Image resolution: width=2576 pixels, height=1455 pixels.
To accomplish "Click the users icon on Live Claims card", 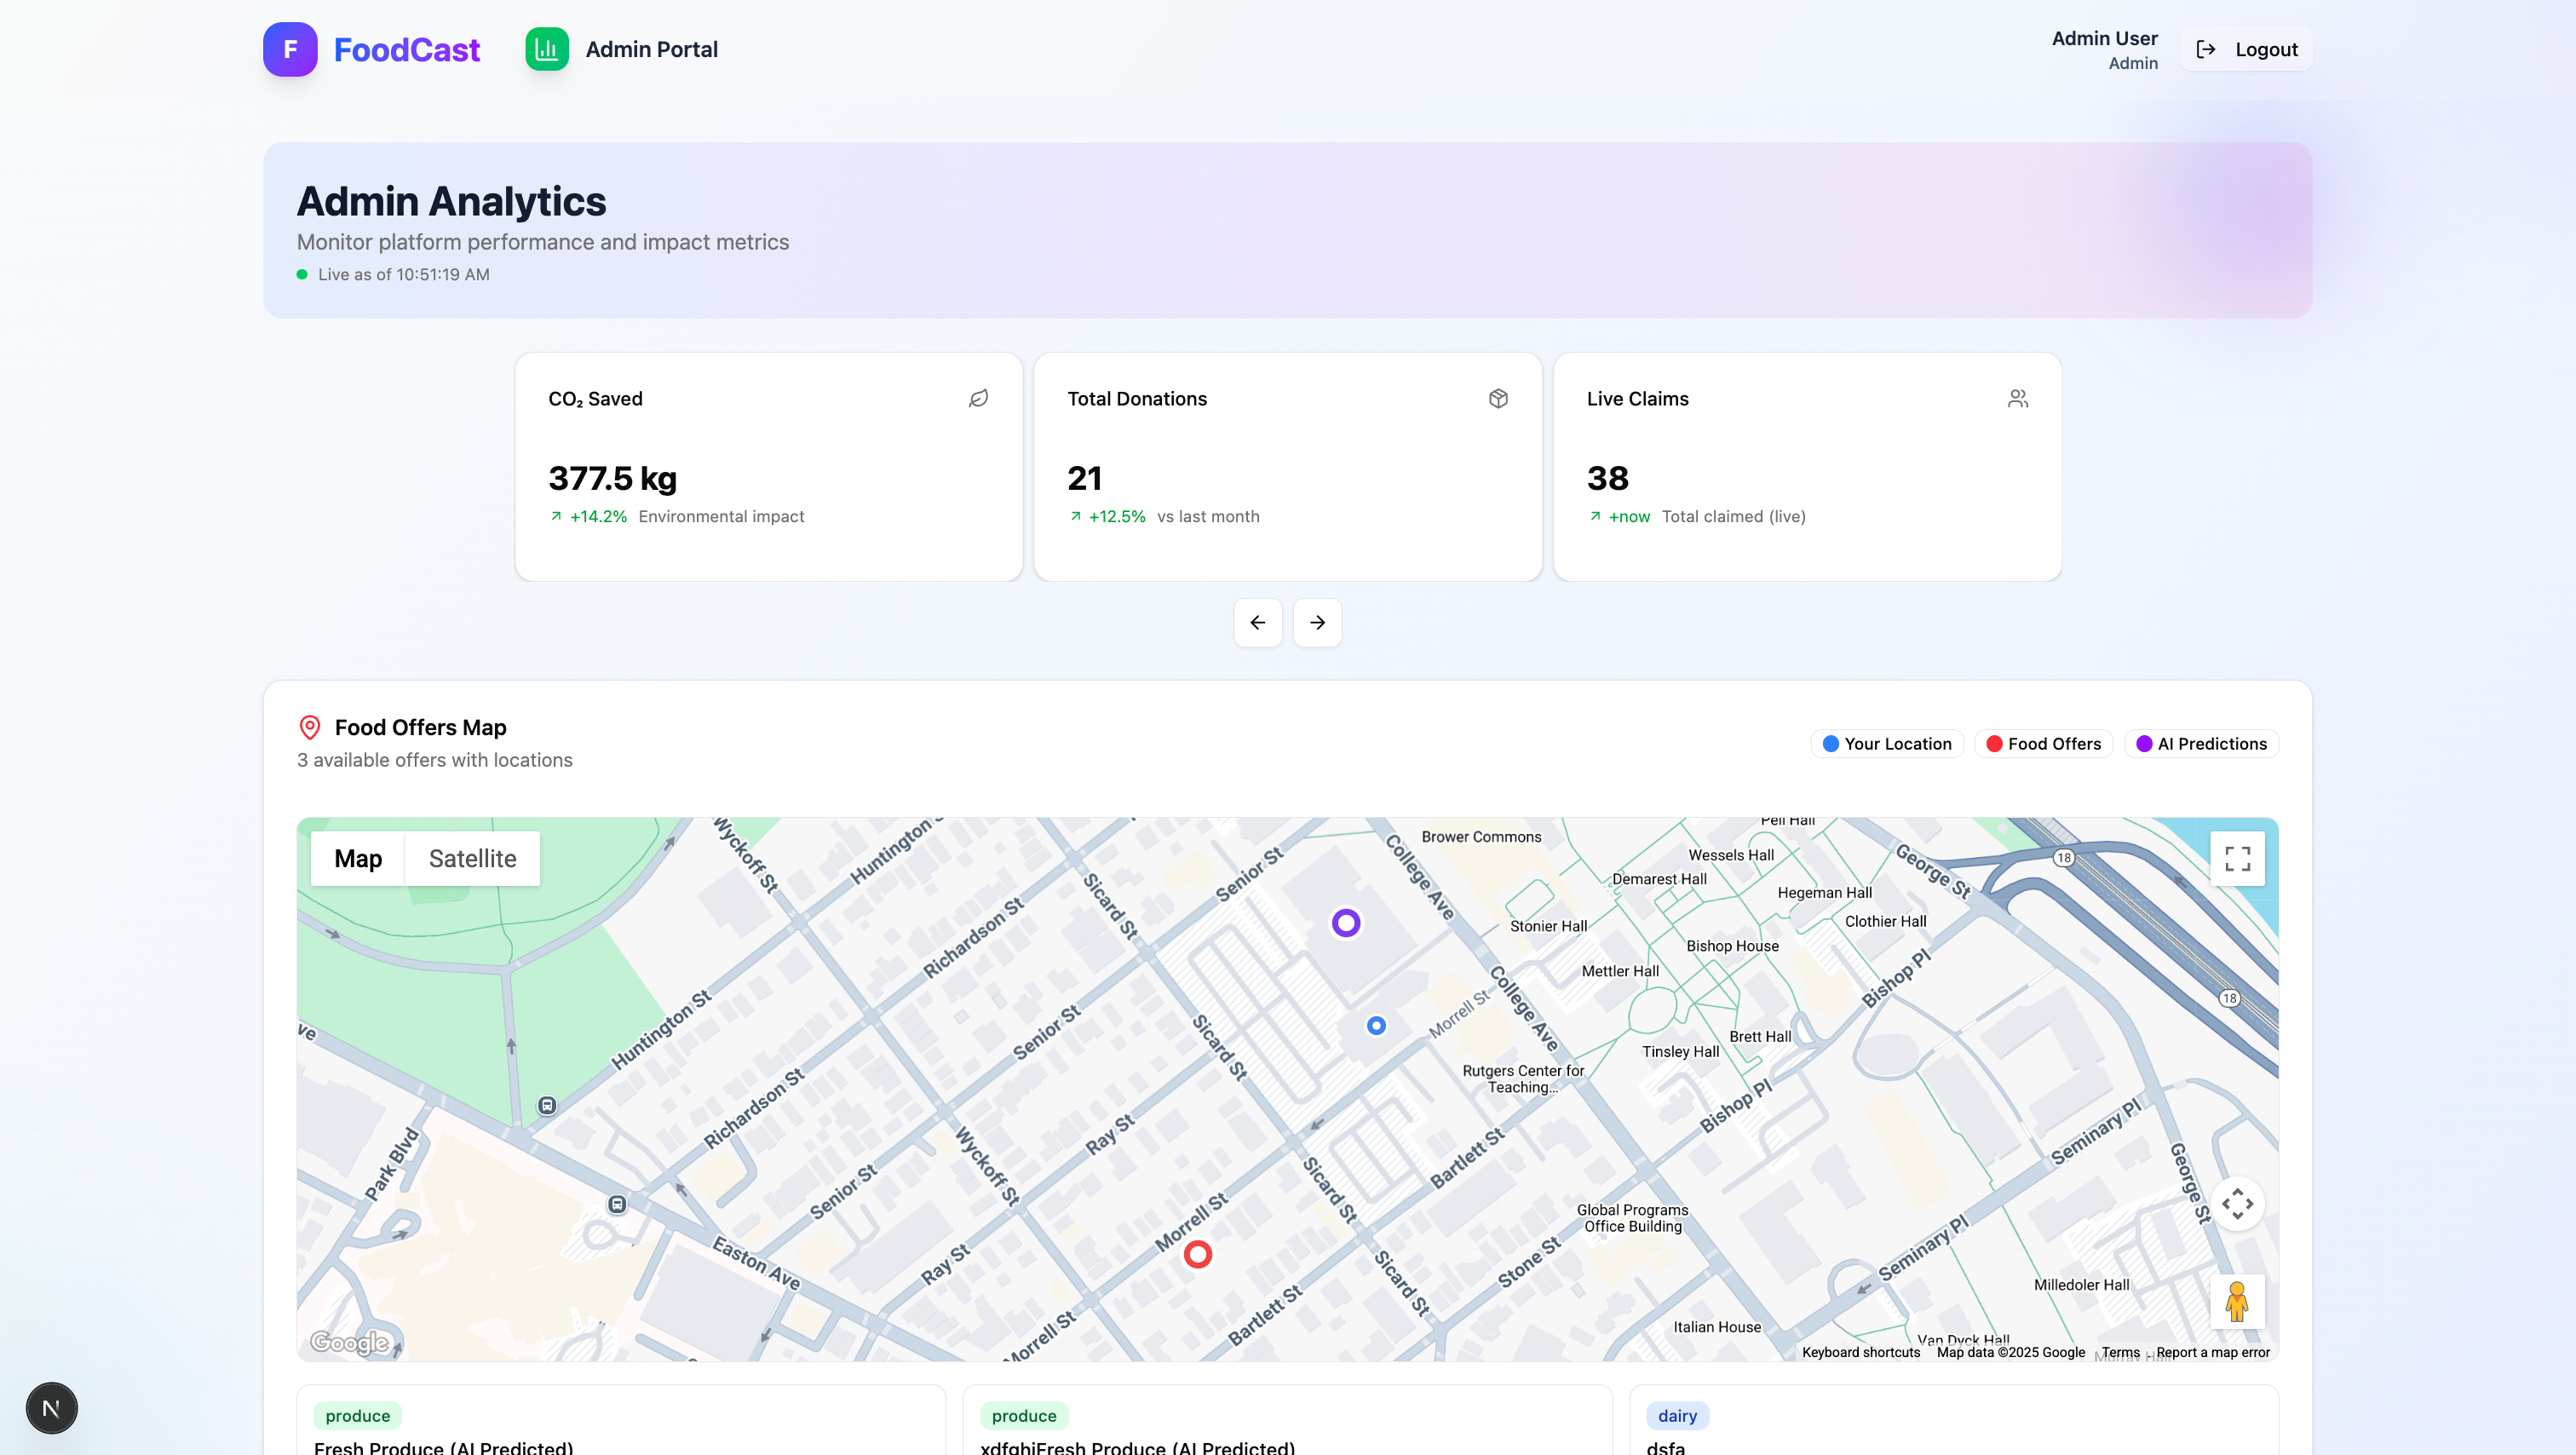I will tap(2017, 398).
